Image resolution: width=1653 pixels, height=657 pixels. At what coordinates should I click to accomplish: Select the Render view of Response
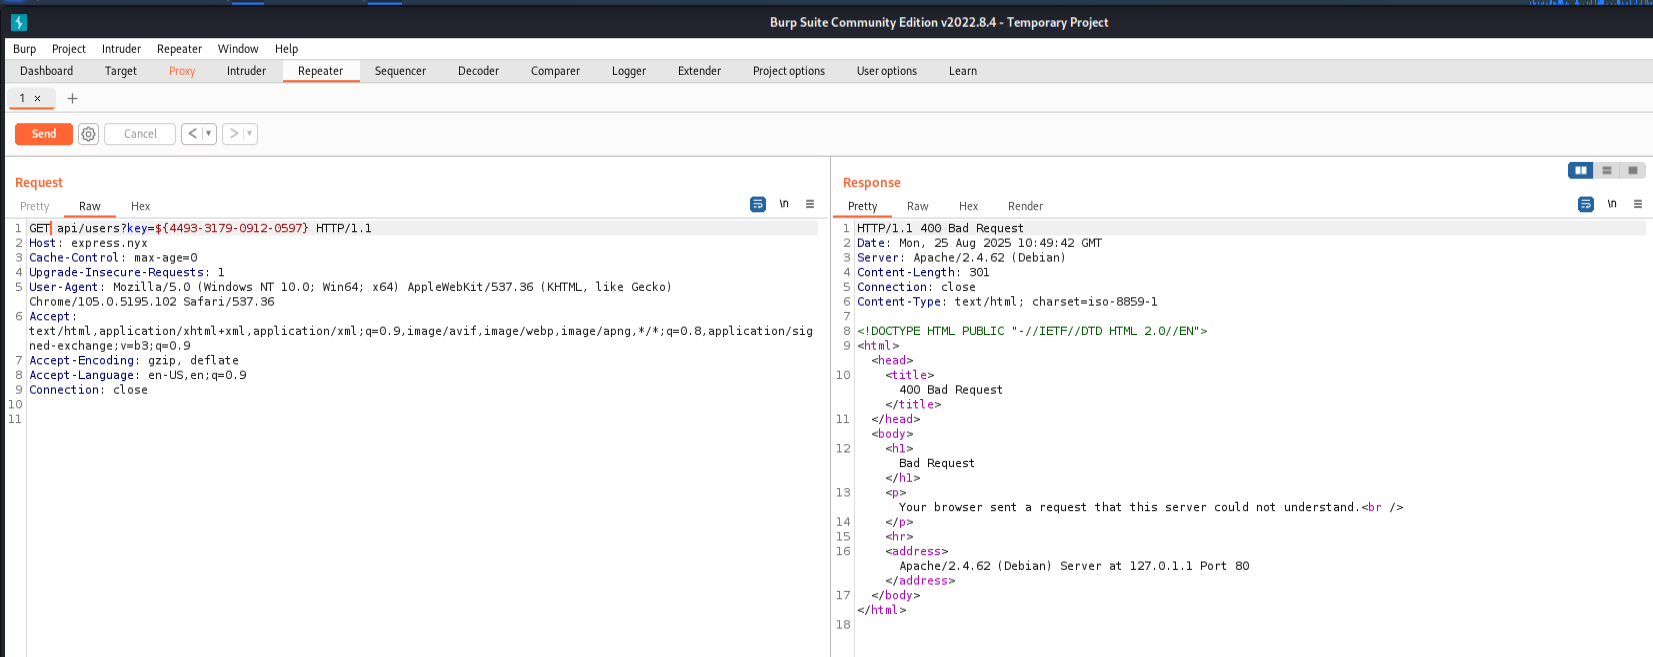[1025, 206]
